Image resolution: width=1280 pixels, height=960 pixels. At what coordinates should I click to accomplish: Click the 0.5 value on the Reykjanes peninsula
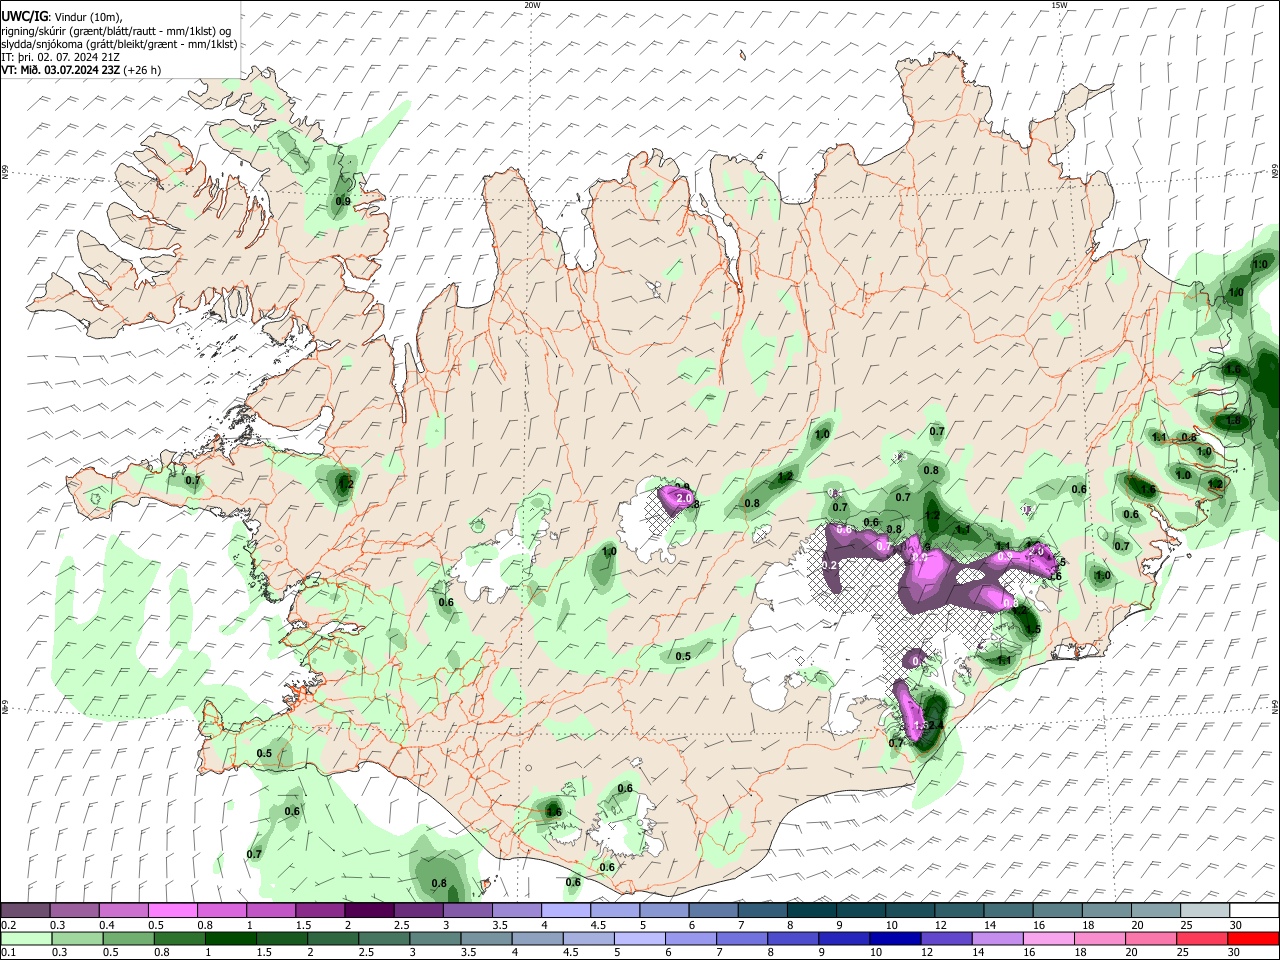pos(264,753)
